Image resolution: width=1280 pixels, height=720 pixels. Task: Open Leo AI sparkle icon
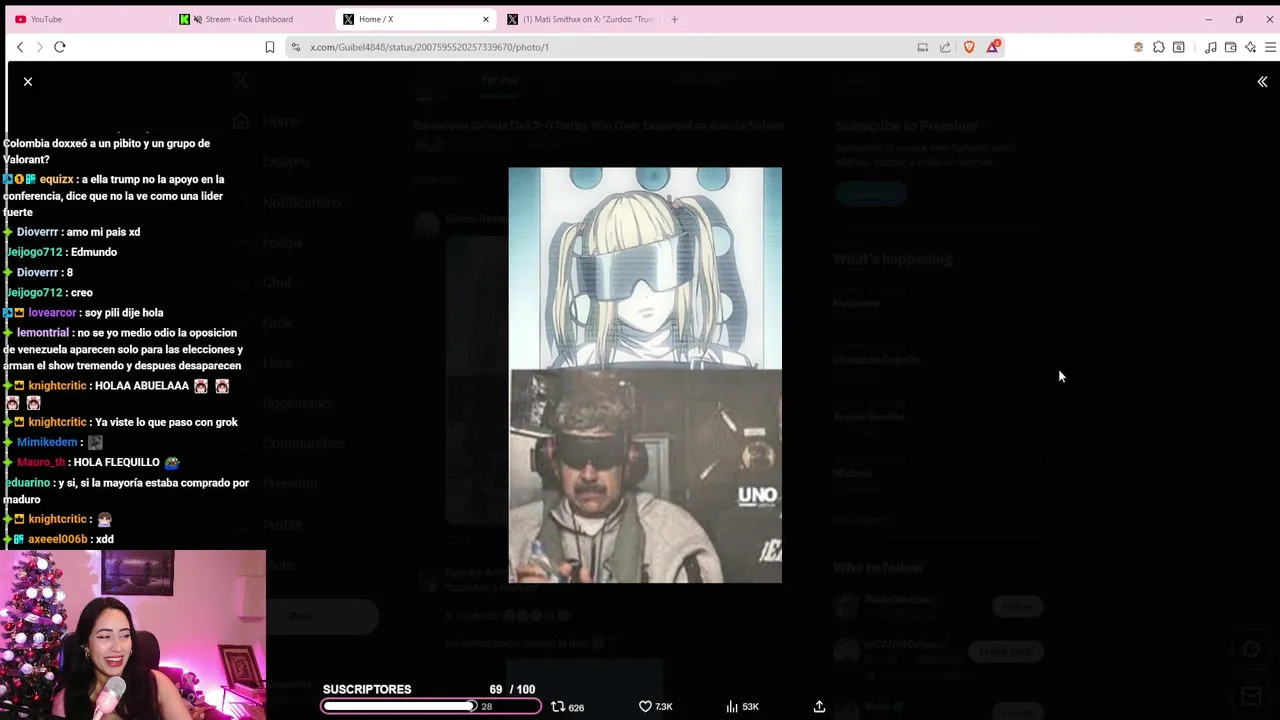[1250, 47]
